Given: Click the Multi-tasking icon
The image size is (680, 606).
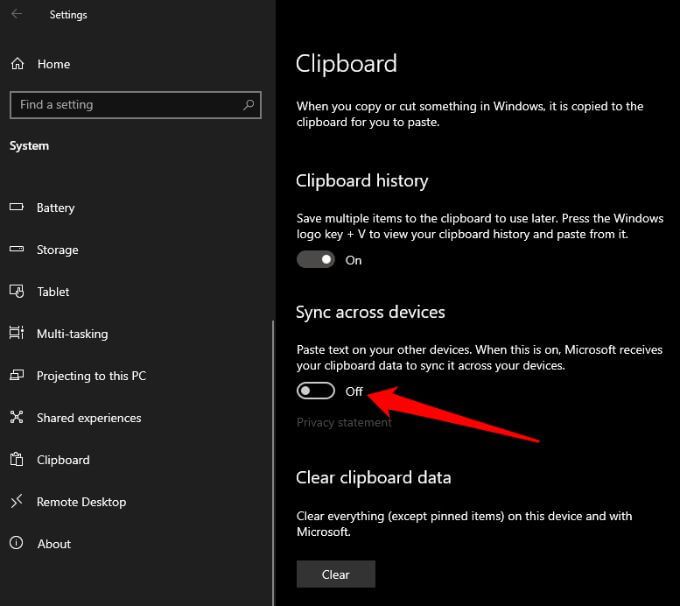Looking at the screenshot, I should [16, 333].
